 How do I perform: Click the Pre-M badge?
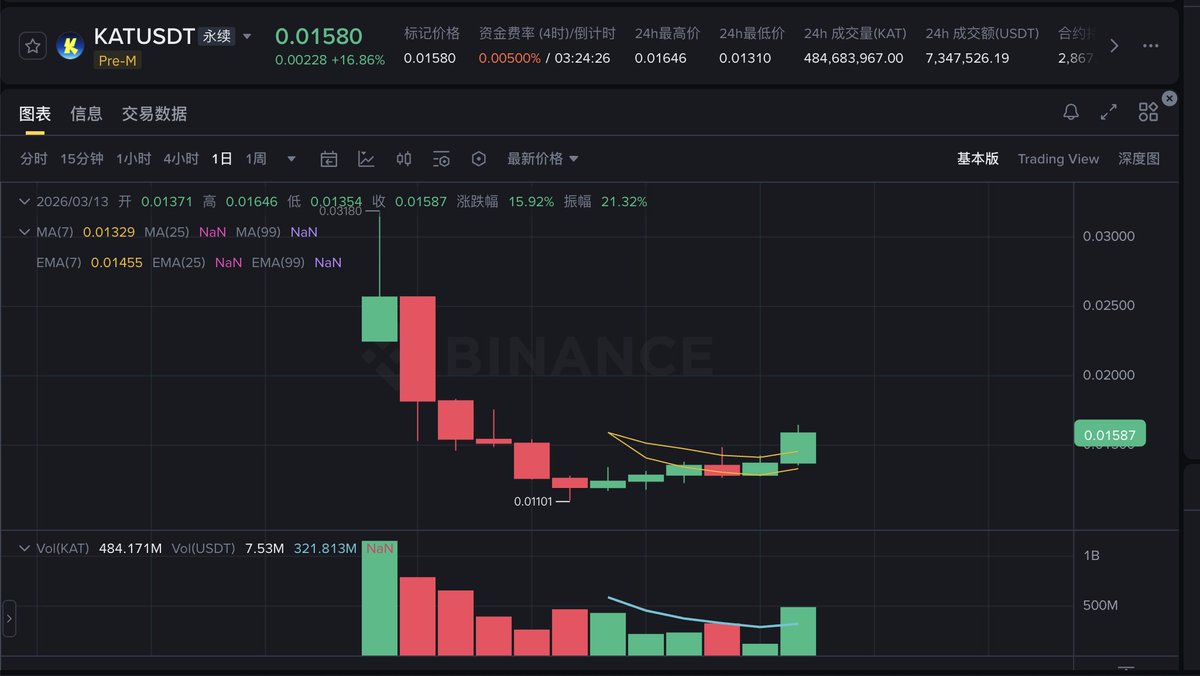pos(117,60)
